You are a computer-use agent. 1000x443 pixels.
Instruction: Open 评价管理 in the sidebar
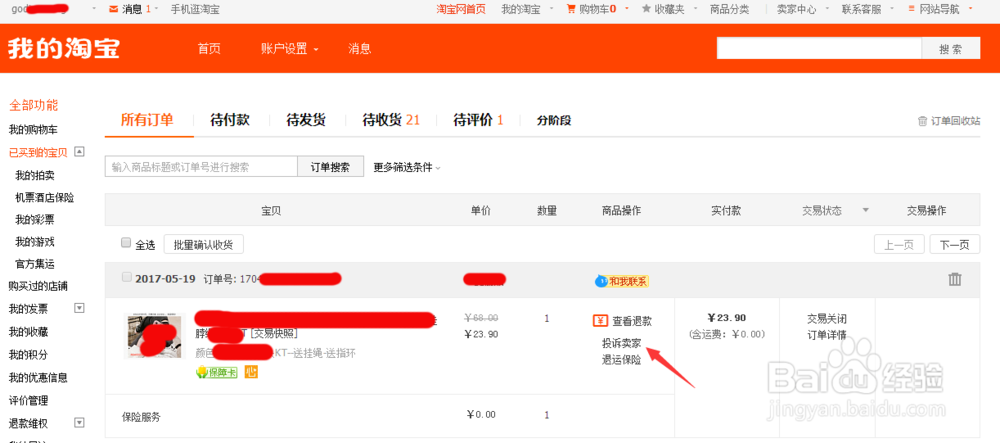click(x=28, y=400)
